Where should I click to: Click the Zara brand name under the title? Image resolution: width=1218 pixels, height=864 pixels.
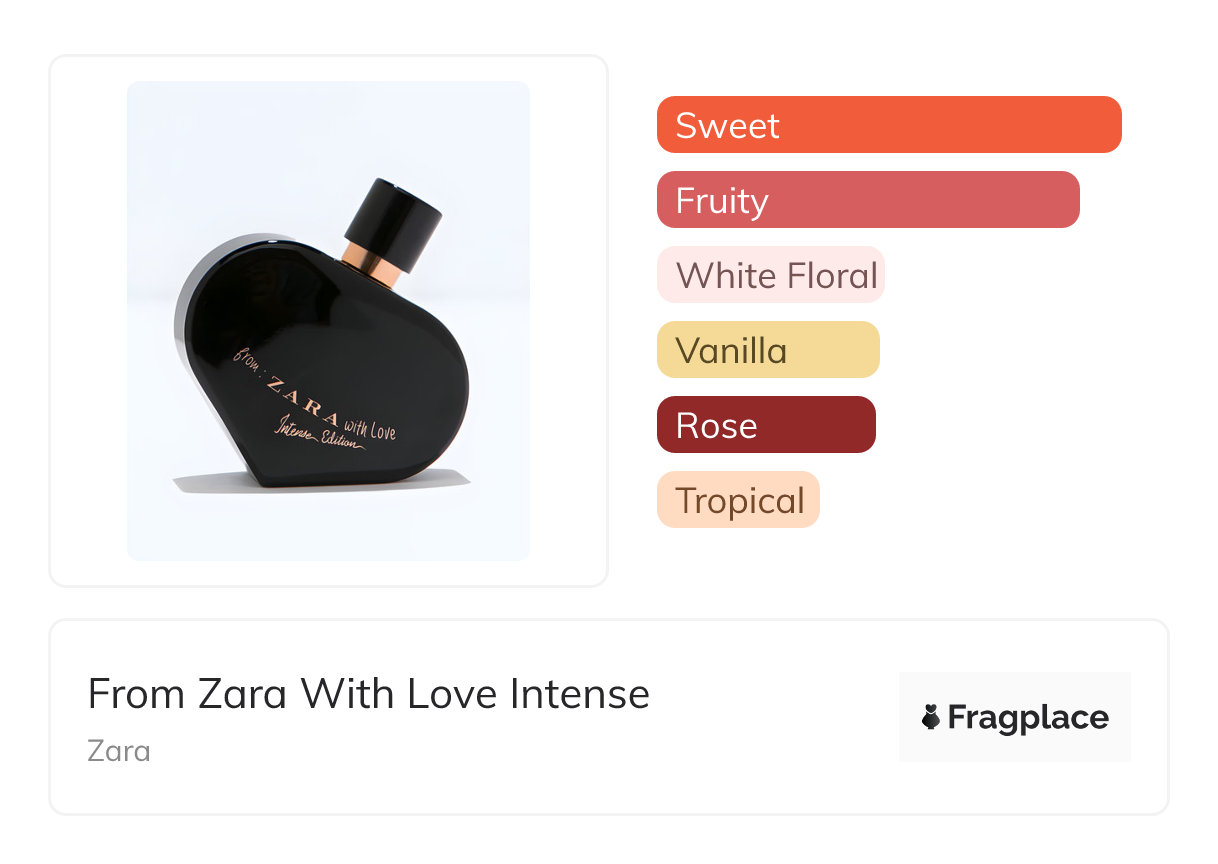pyautogui.click(x=119, y=750)
